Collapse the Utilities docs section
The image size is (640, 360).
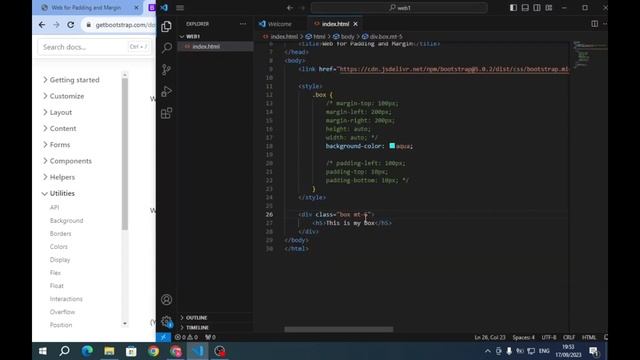[x=58, y=193]
